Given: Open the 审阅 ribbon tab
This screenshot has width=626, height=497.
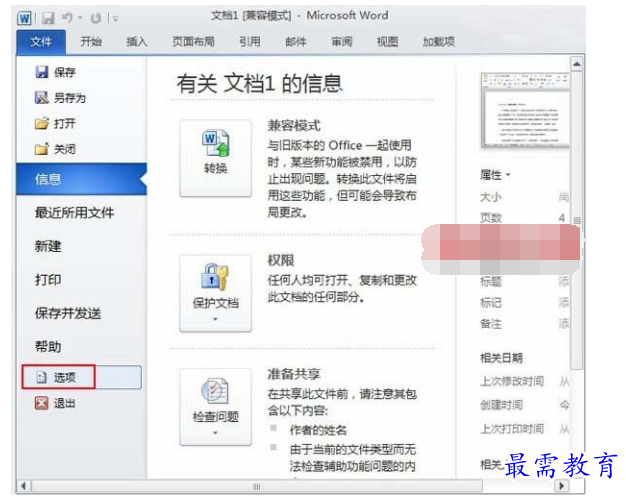Looking at the screenshot, I should click(x=342, y=42).
